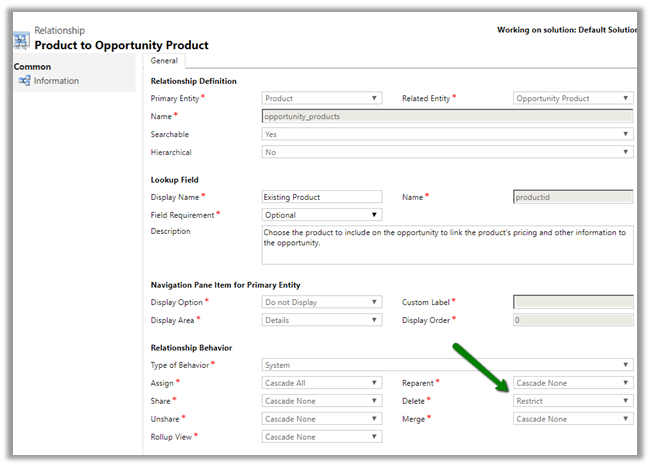Open Information under Common section
Image resolution: width=650 pixels, height=467 pixels.
55,81
